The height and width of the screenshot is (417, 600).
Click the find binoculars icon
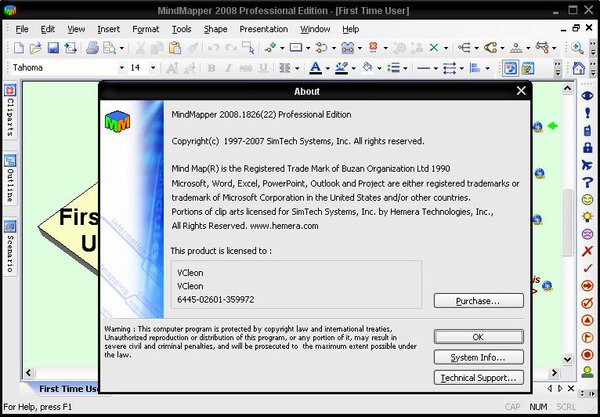click(x=347, y=48)
